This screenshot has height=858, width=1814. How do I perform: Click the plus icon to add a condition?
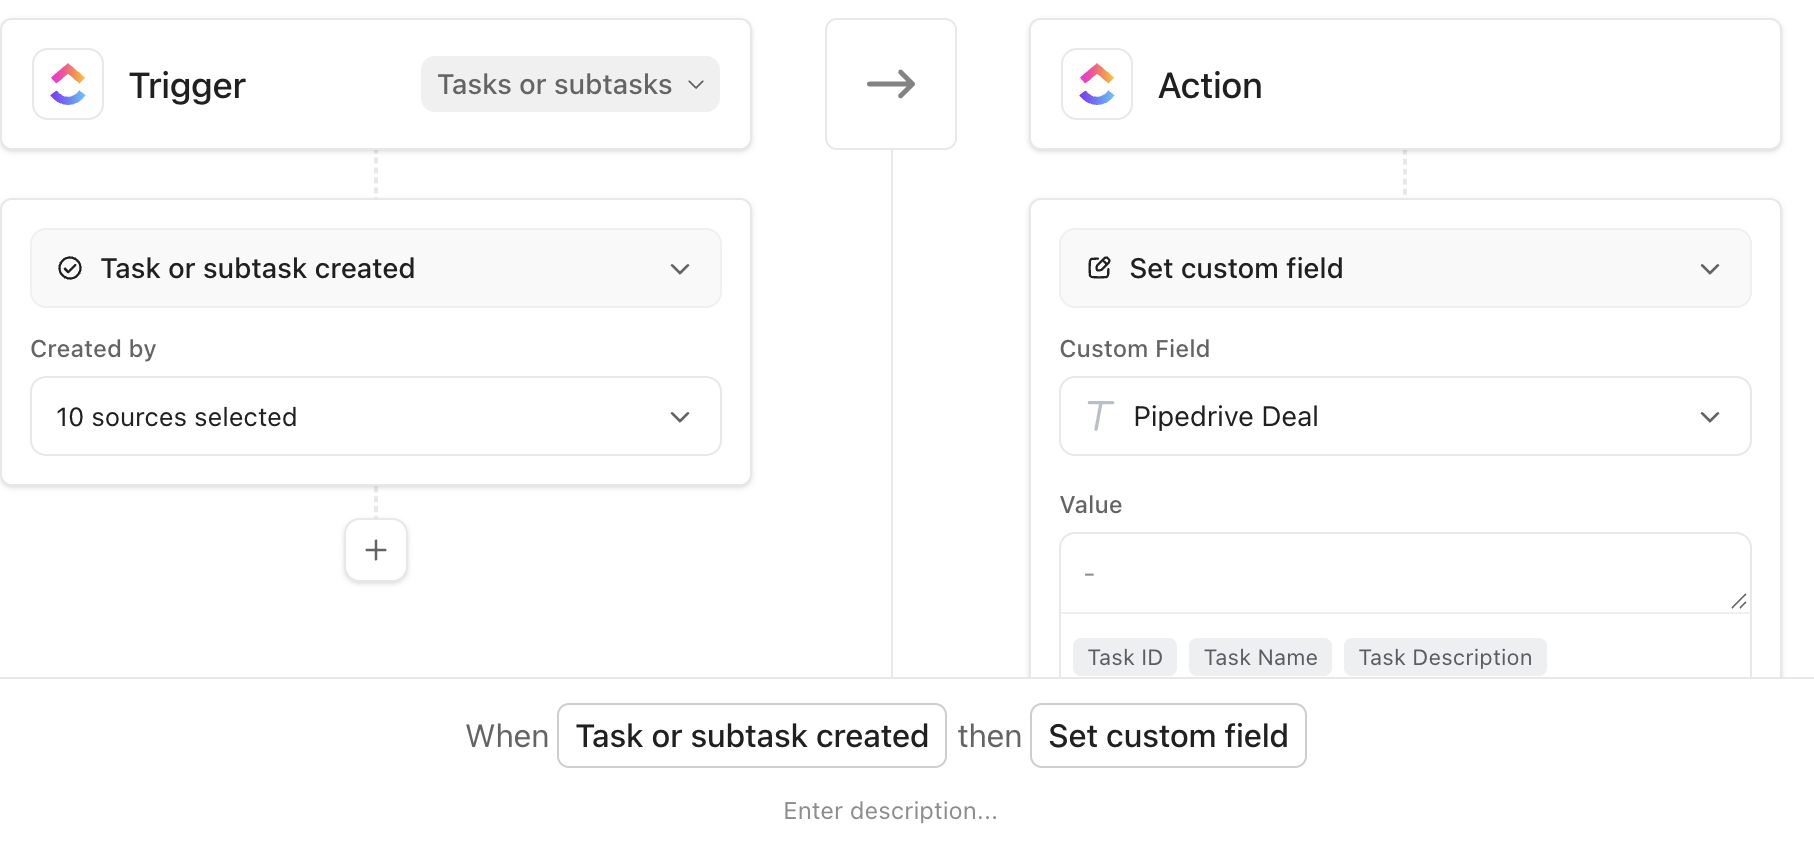376,550
